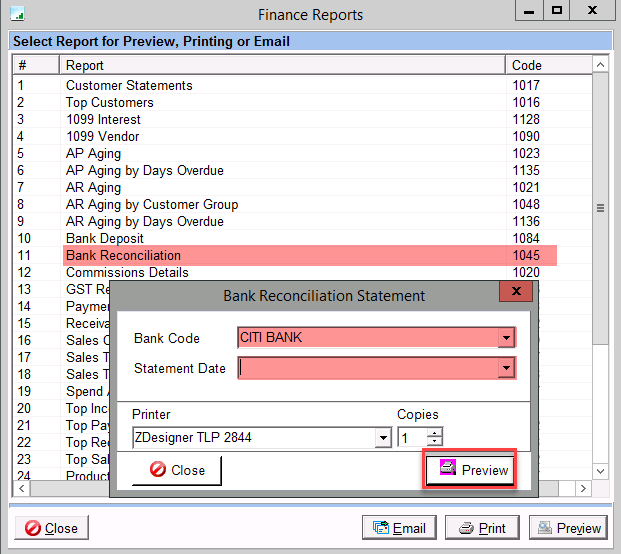Click the Finance Reports app icon in title bar

(17, 14)
